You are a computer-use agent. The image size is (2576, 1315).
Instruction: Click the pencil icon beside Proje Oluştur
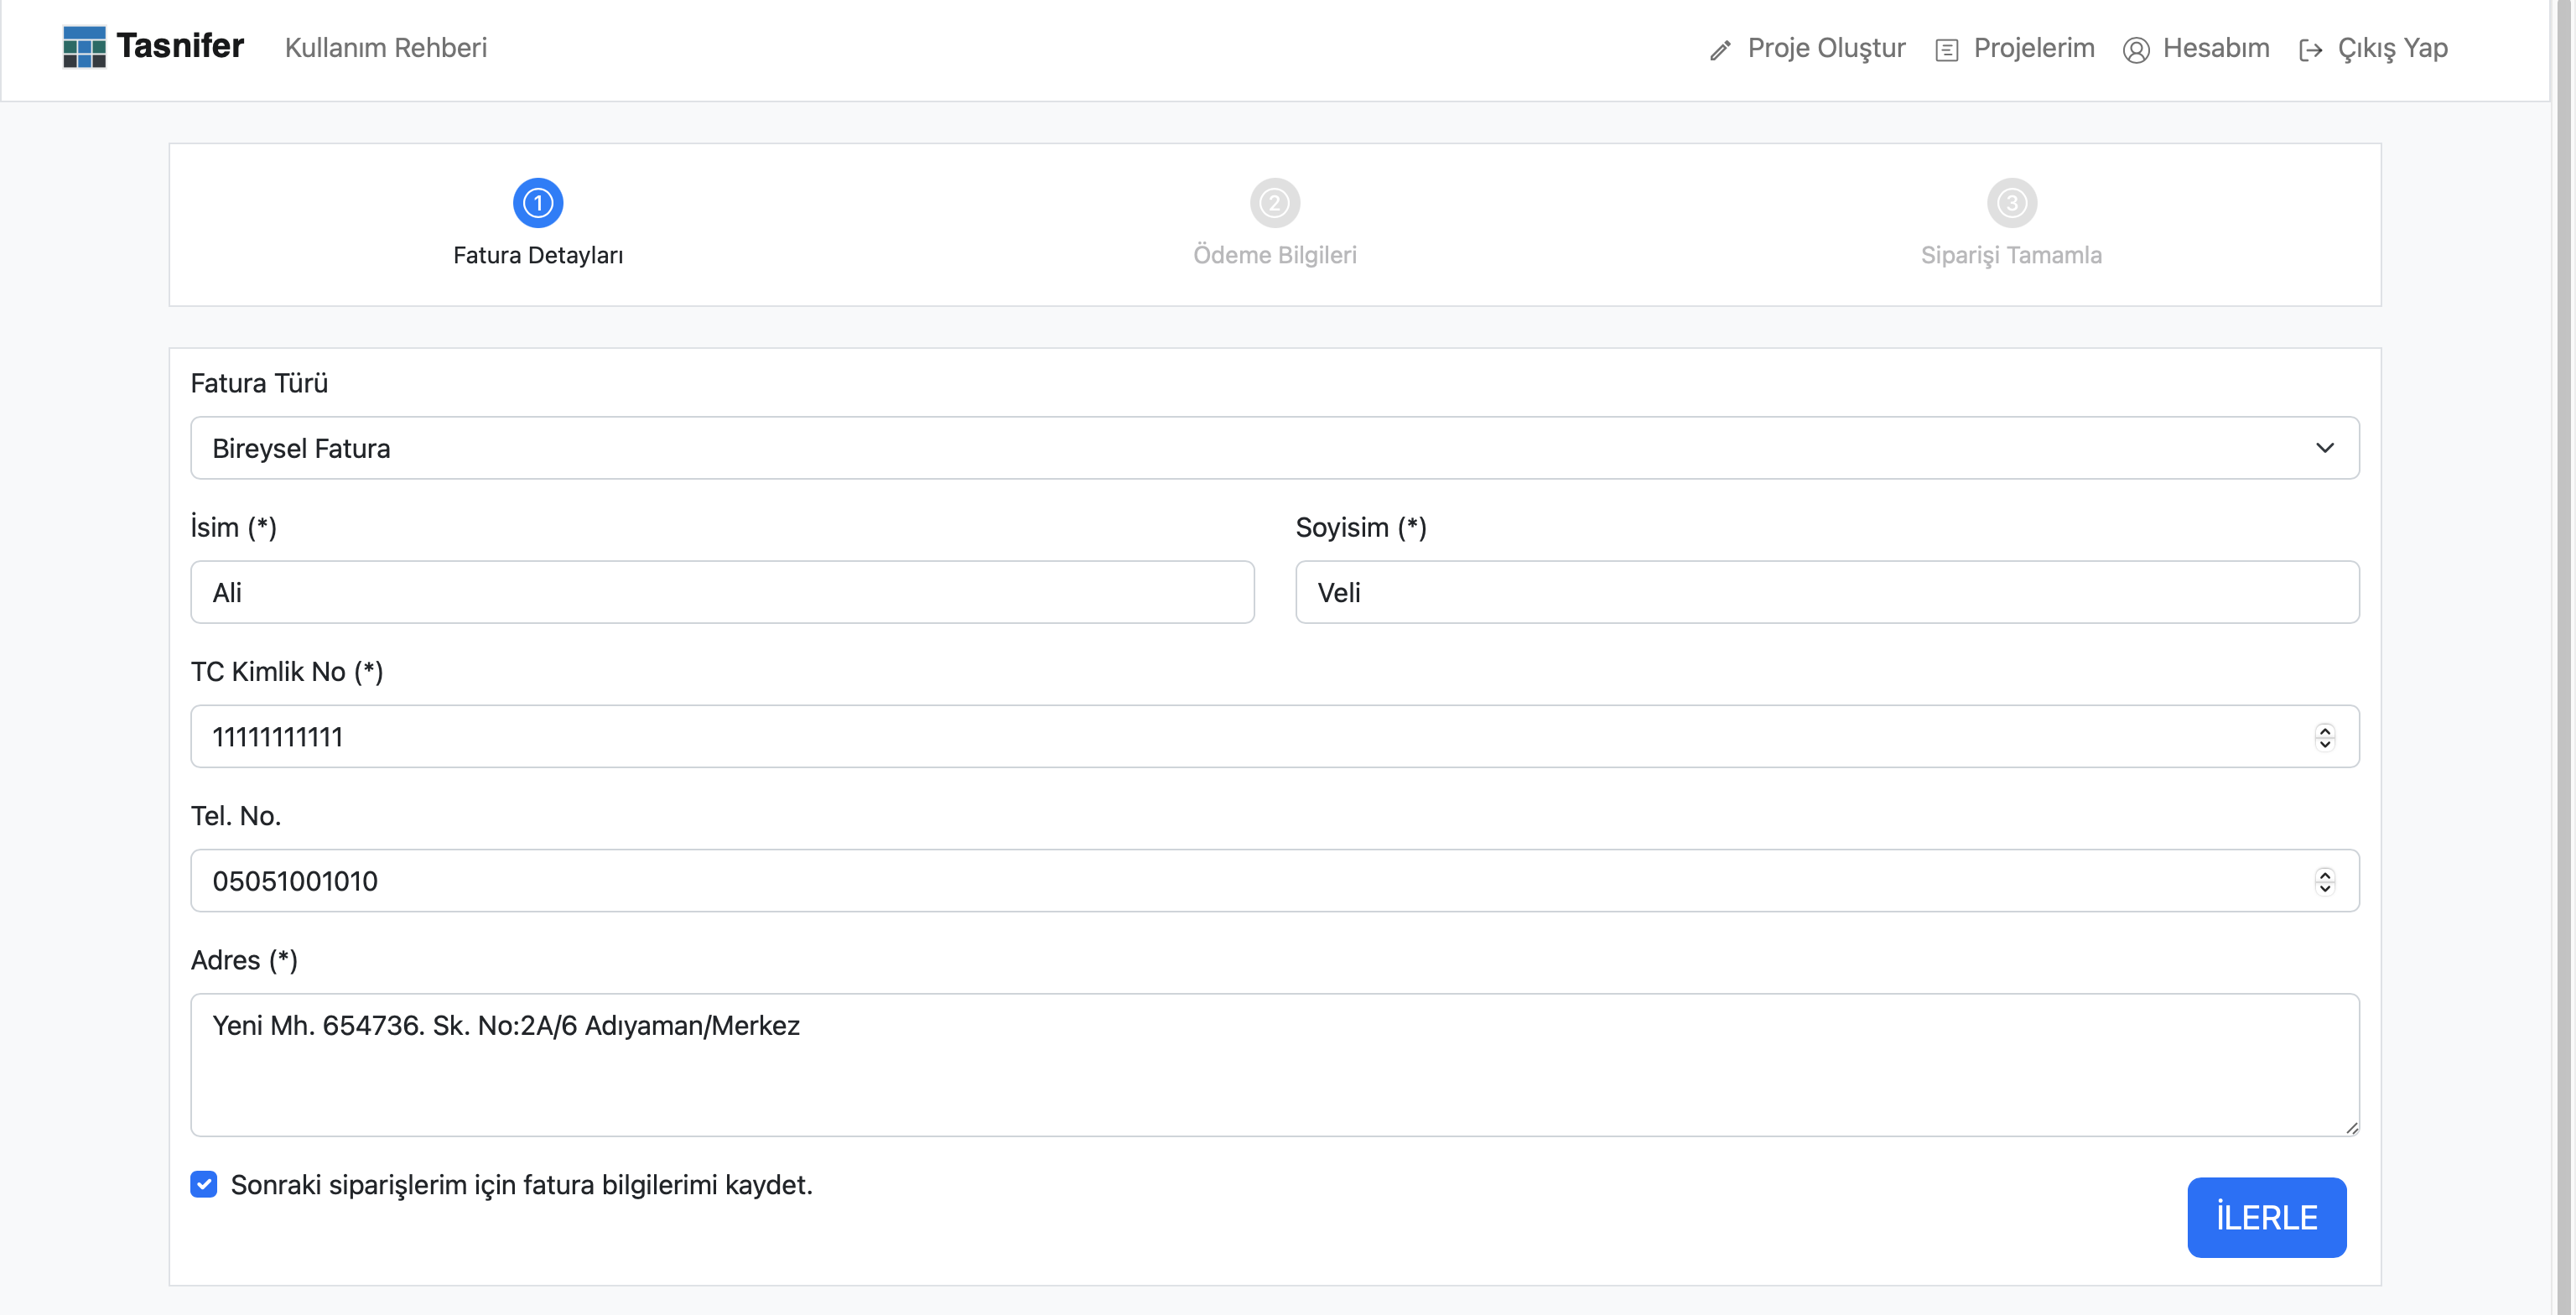pyautogui.click(x=1719, y=50)
